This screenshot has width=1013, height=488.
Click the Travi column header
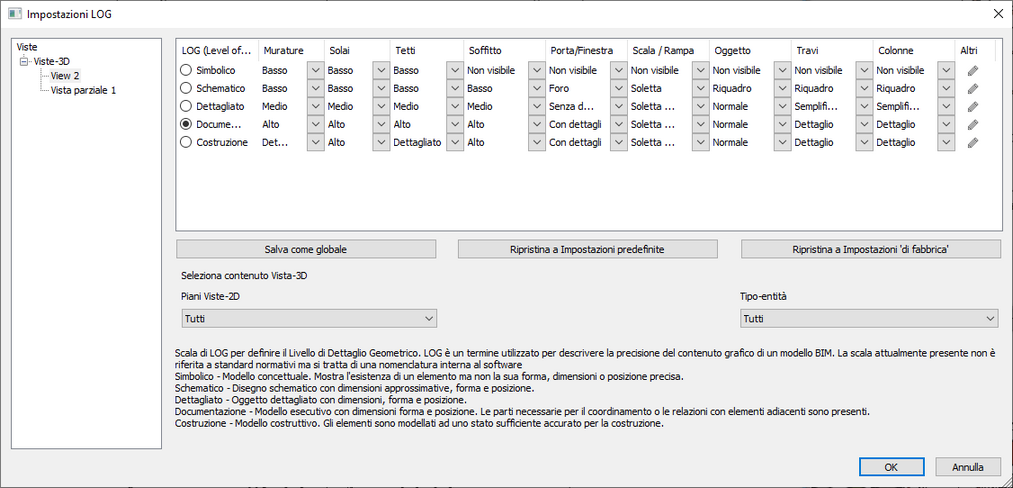832,50
